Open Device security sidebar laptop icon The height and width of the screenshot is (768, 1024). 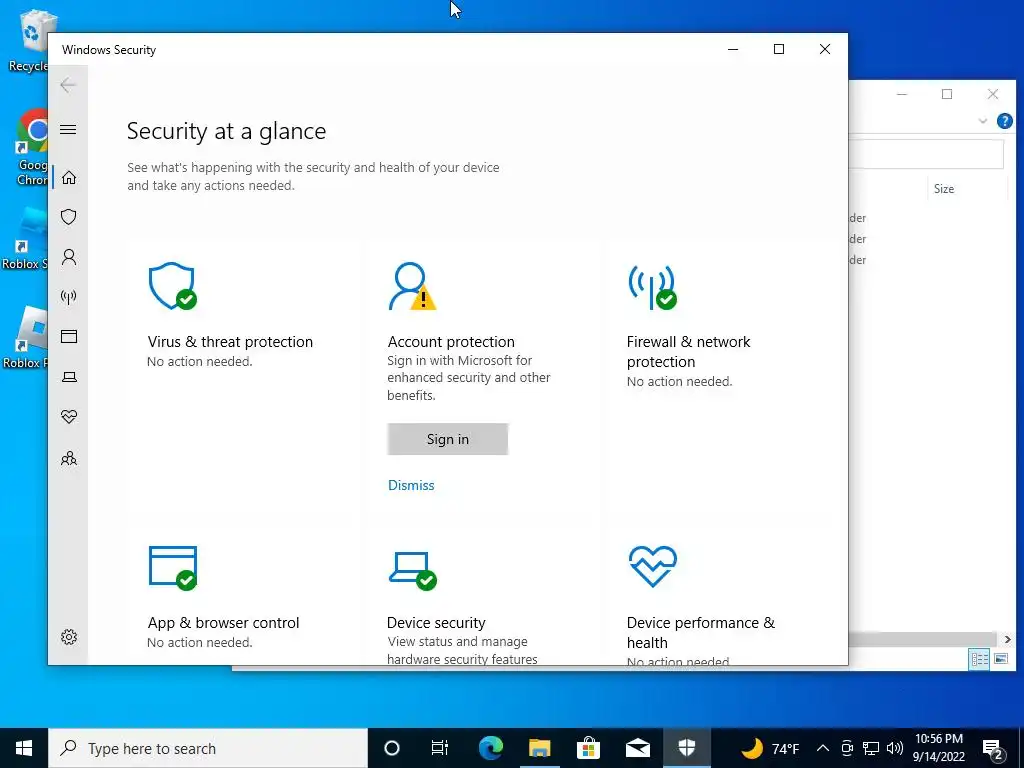click(x=69, y=377)
